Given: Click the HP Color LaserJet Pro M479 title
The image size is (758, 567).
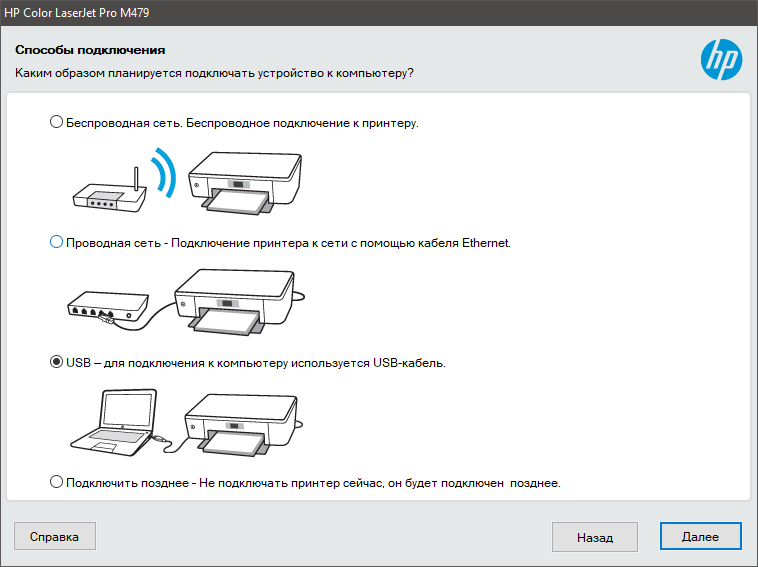Looking at the screenshot, I should (76, 13).
